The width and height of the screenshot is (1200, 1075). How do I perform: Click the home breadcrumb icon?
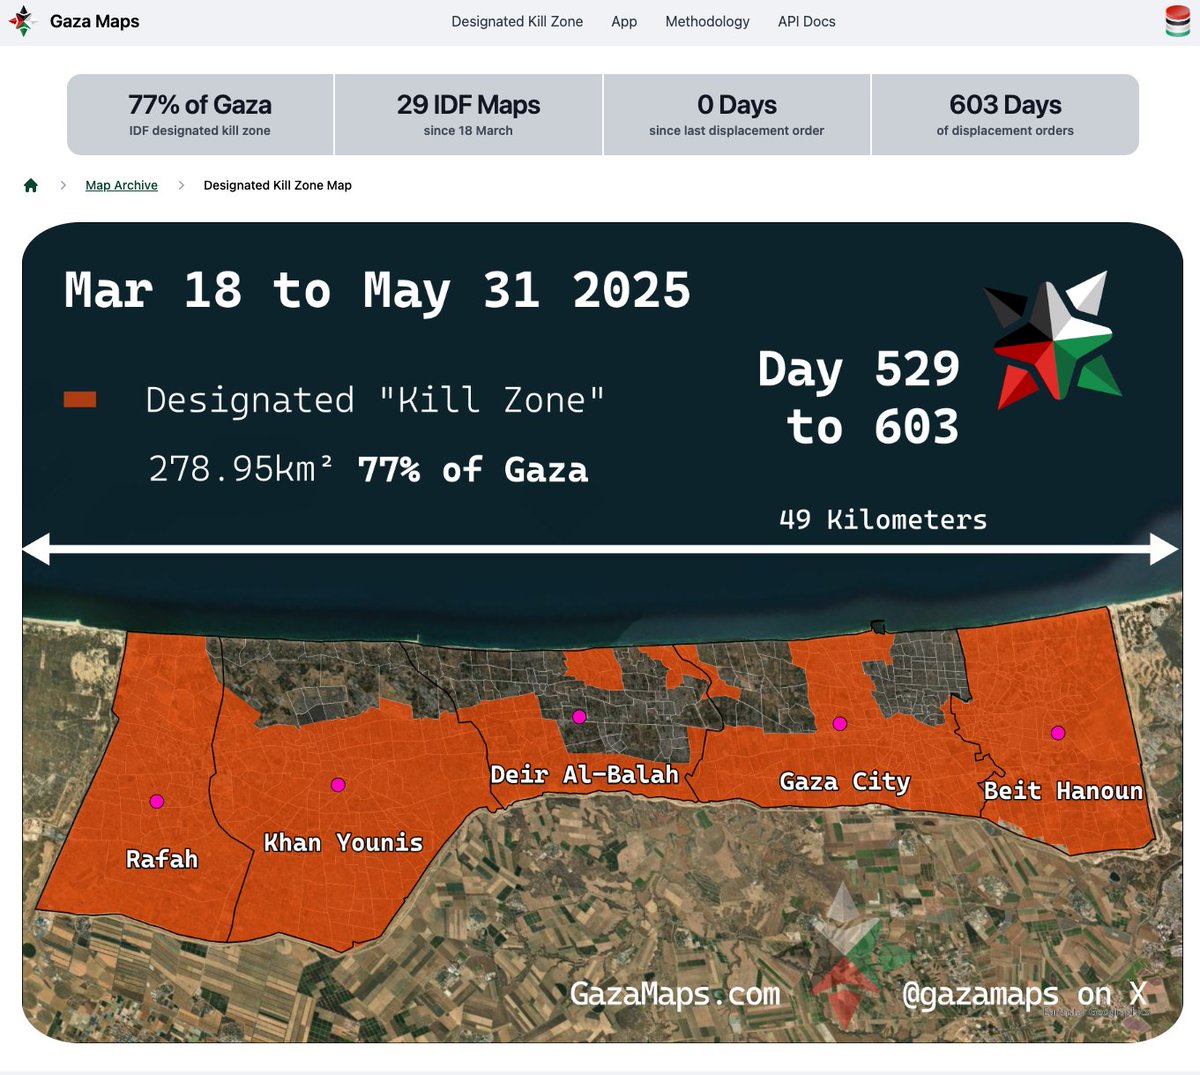pyautogui.click(x=31, y=185)
